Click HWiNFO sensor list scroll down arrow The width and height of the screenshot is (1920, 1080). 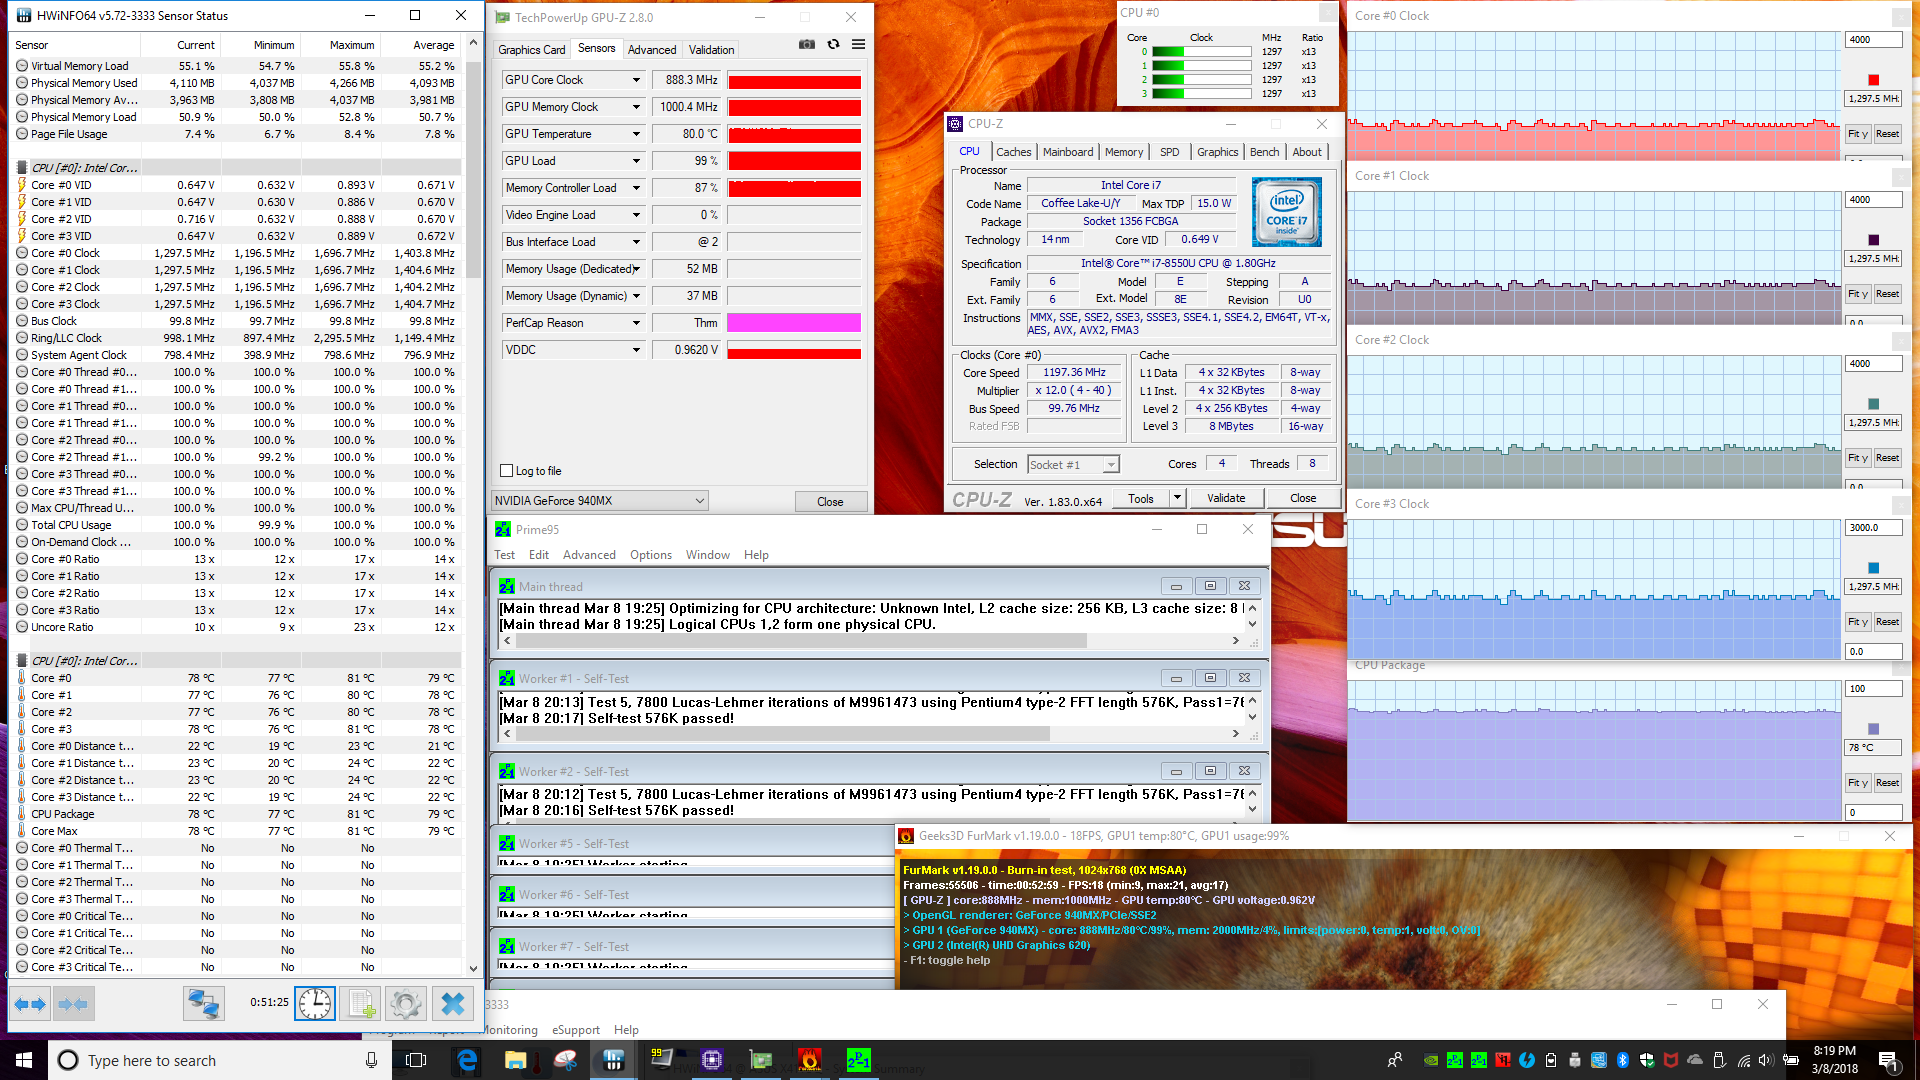click(x=474, y=968)
